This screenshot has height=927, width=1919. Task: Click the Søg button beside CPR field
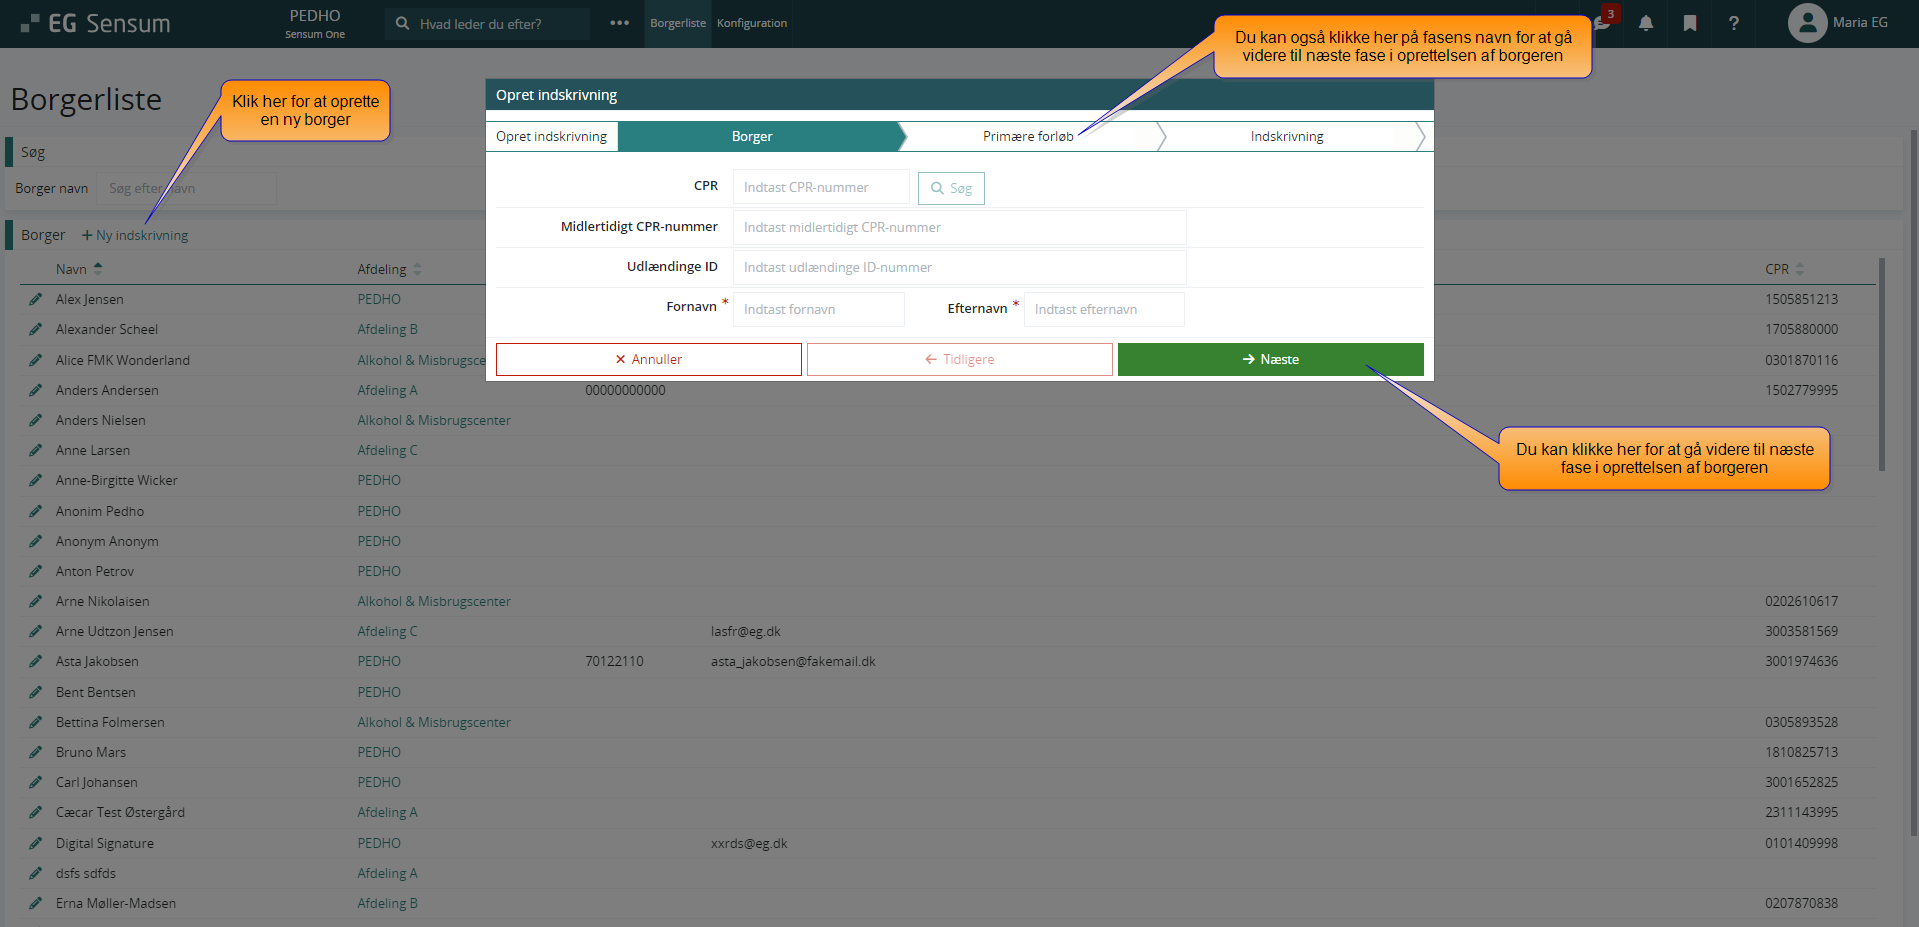coord(951,188)
